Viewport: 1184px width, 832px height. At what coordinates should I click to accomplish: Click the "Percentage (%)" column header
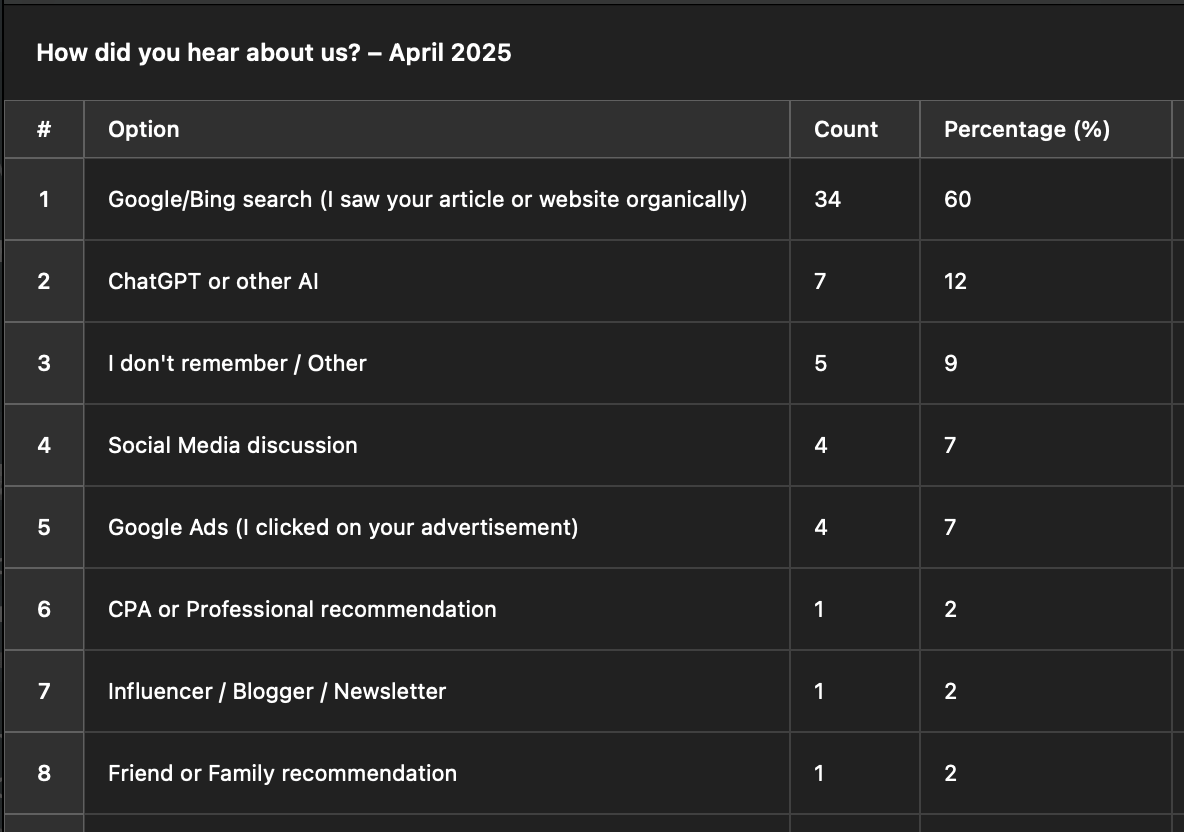point(1026,129)
